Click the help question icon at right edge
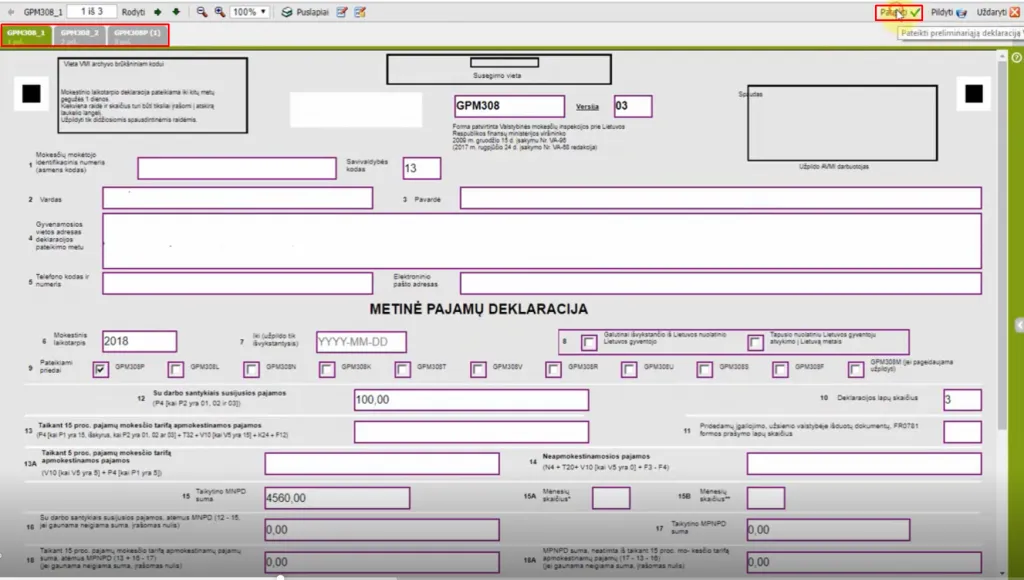 click(1017, 57)
